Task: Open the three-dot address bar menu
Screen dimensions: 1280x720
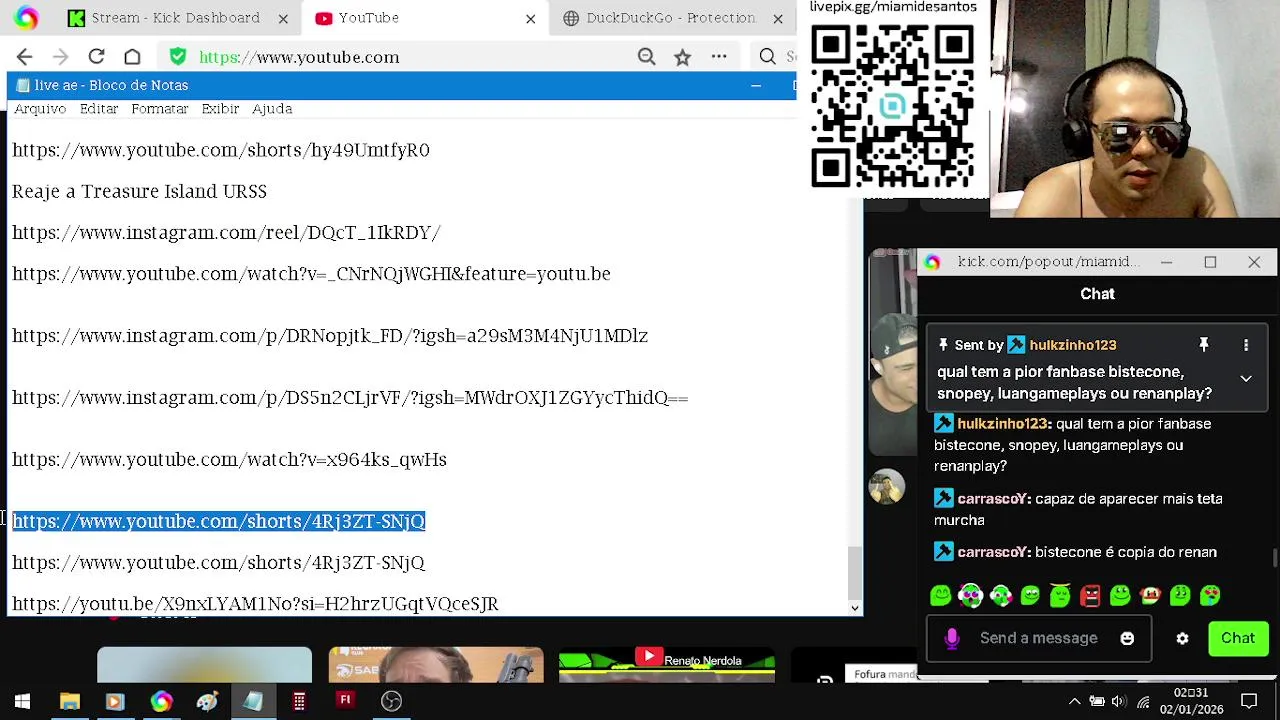Action: coord(719,57)
